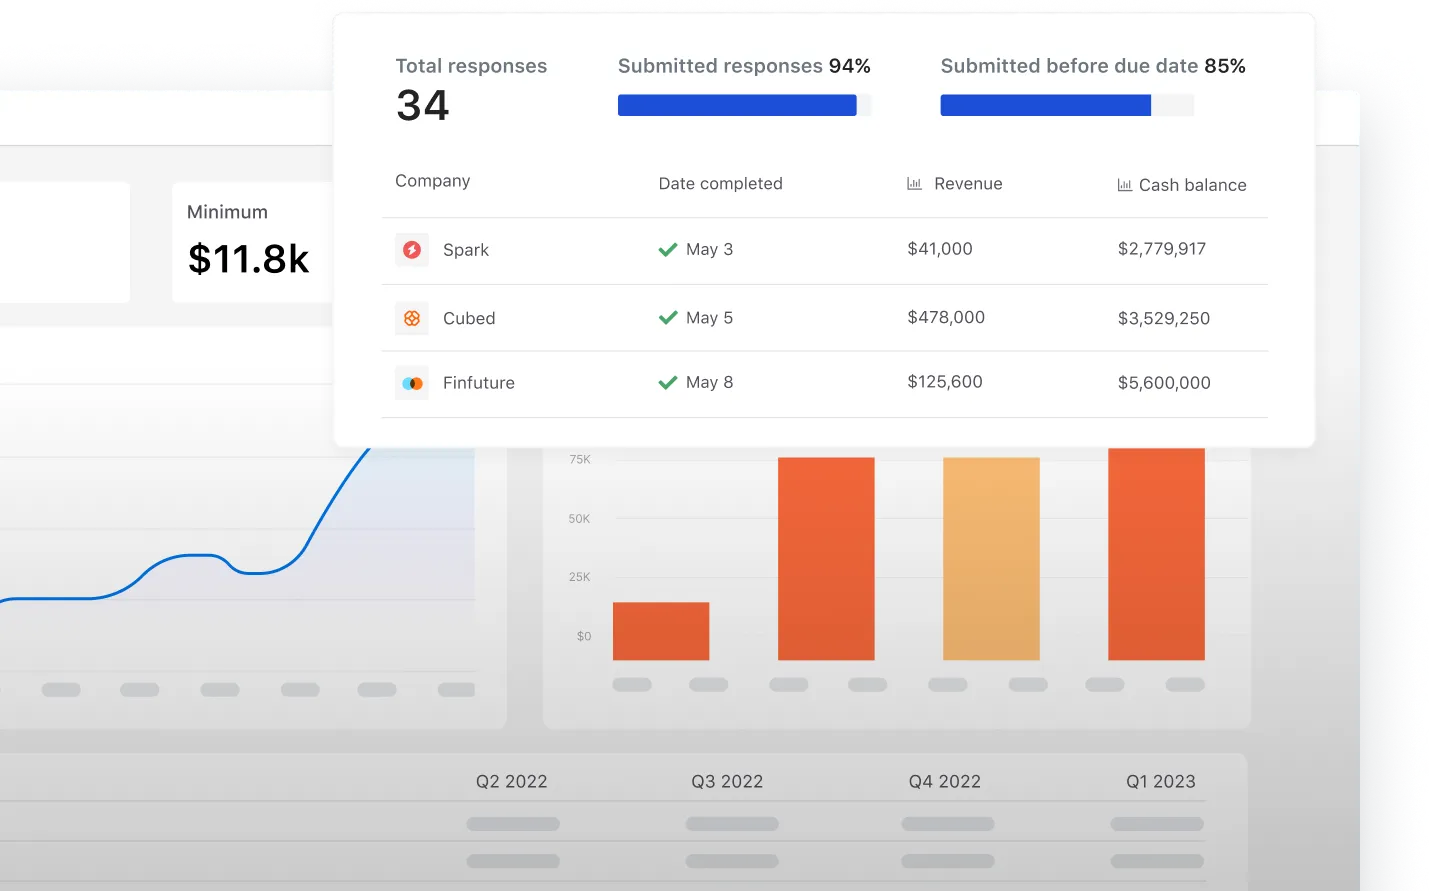Click the light yellow-orange bar in bar chart

click(991, 559)
